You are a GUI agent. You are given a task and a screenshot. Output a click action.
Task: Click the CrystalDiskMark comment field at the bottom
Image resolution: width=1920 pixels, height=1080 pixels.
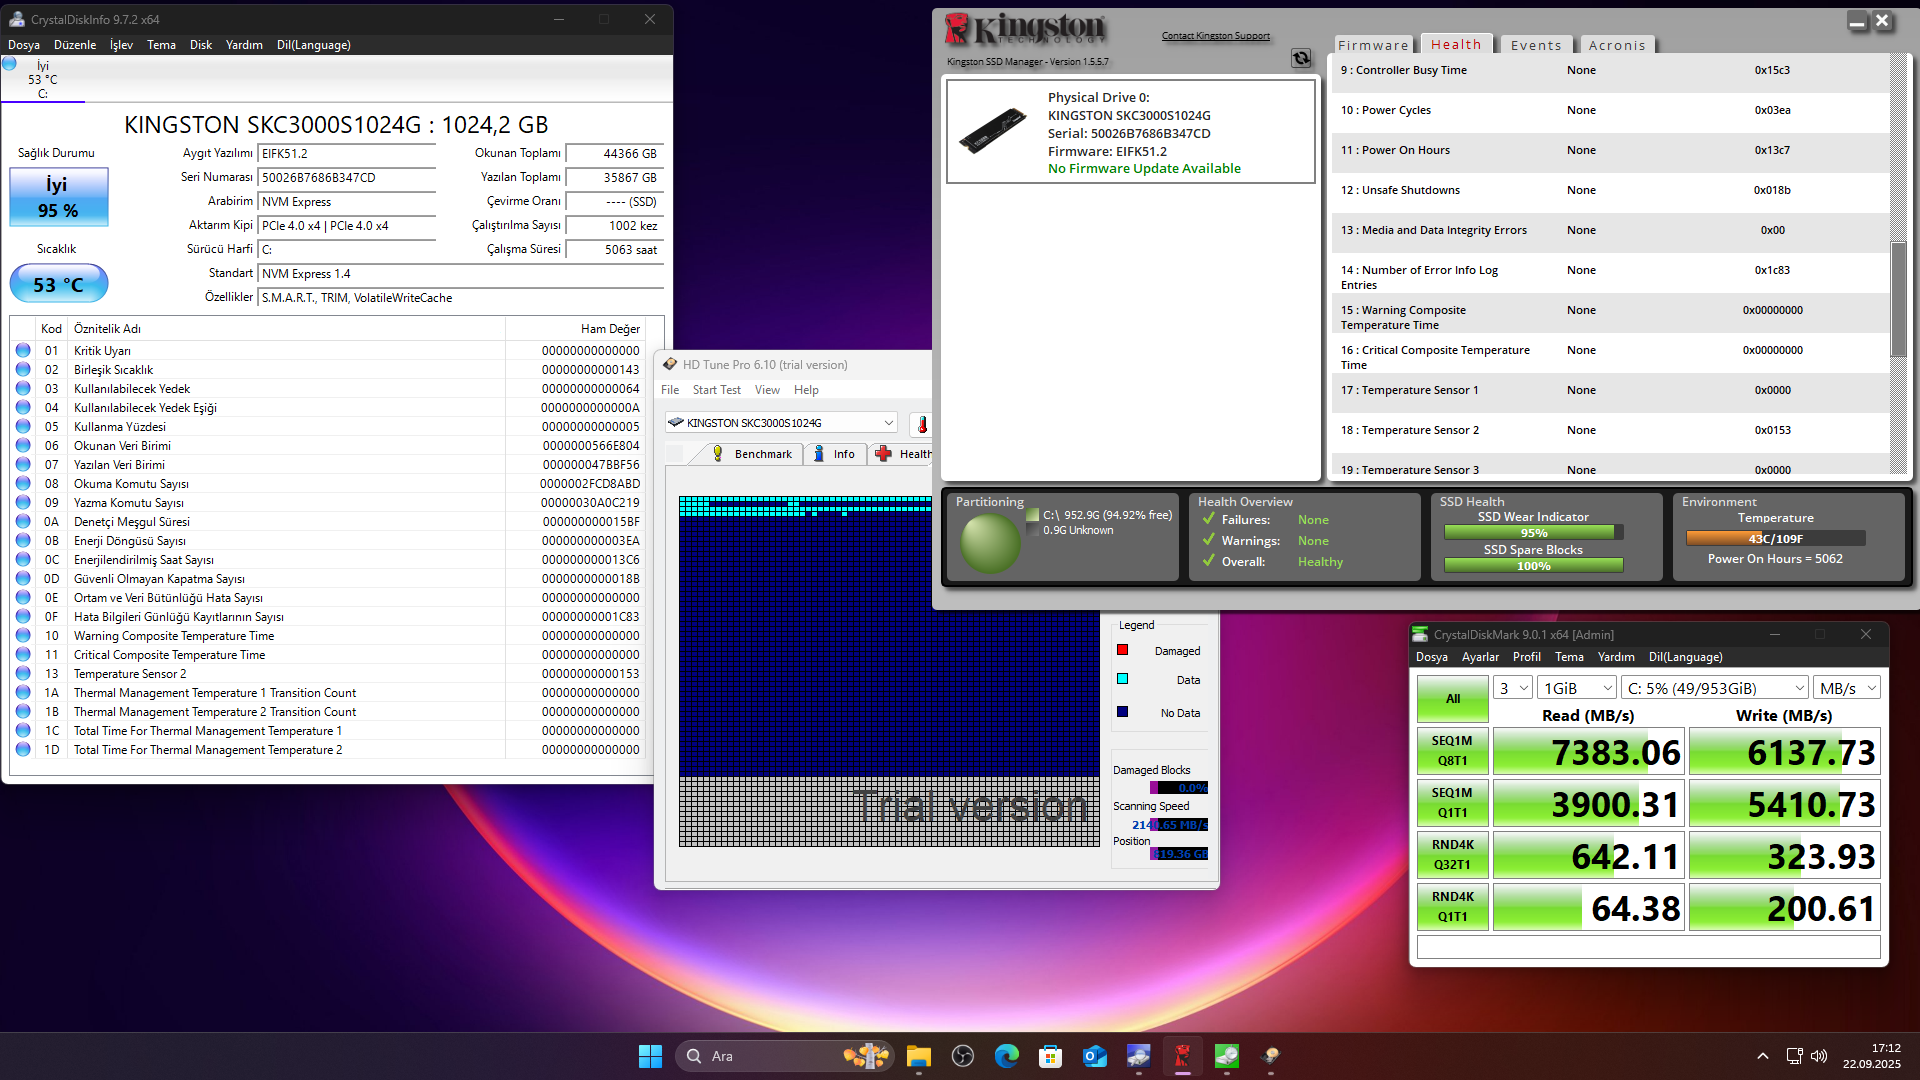1648,947
